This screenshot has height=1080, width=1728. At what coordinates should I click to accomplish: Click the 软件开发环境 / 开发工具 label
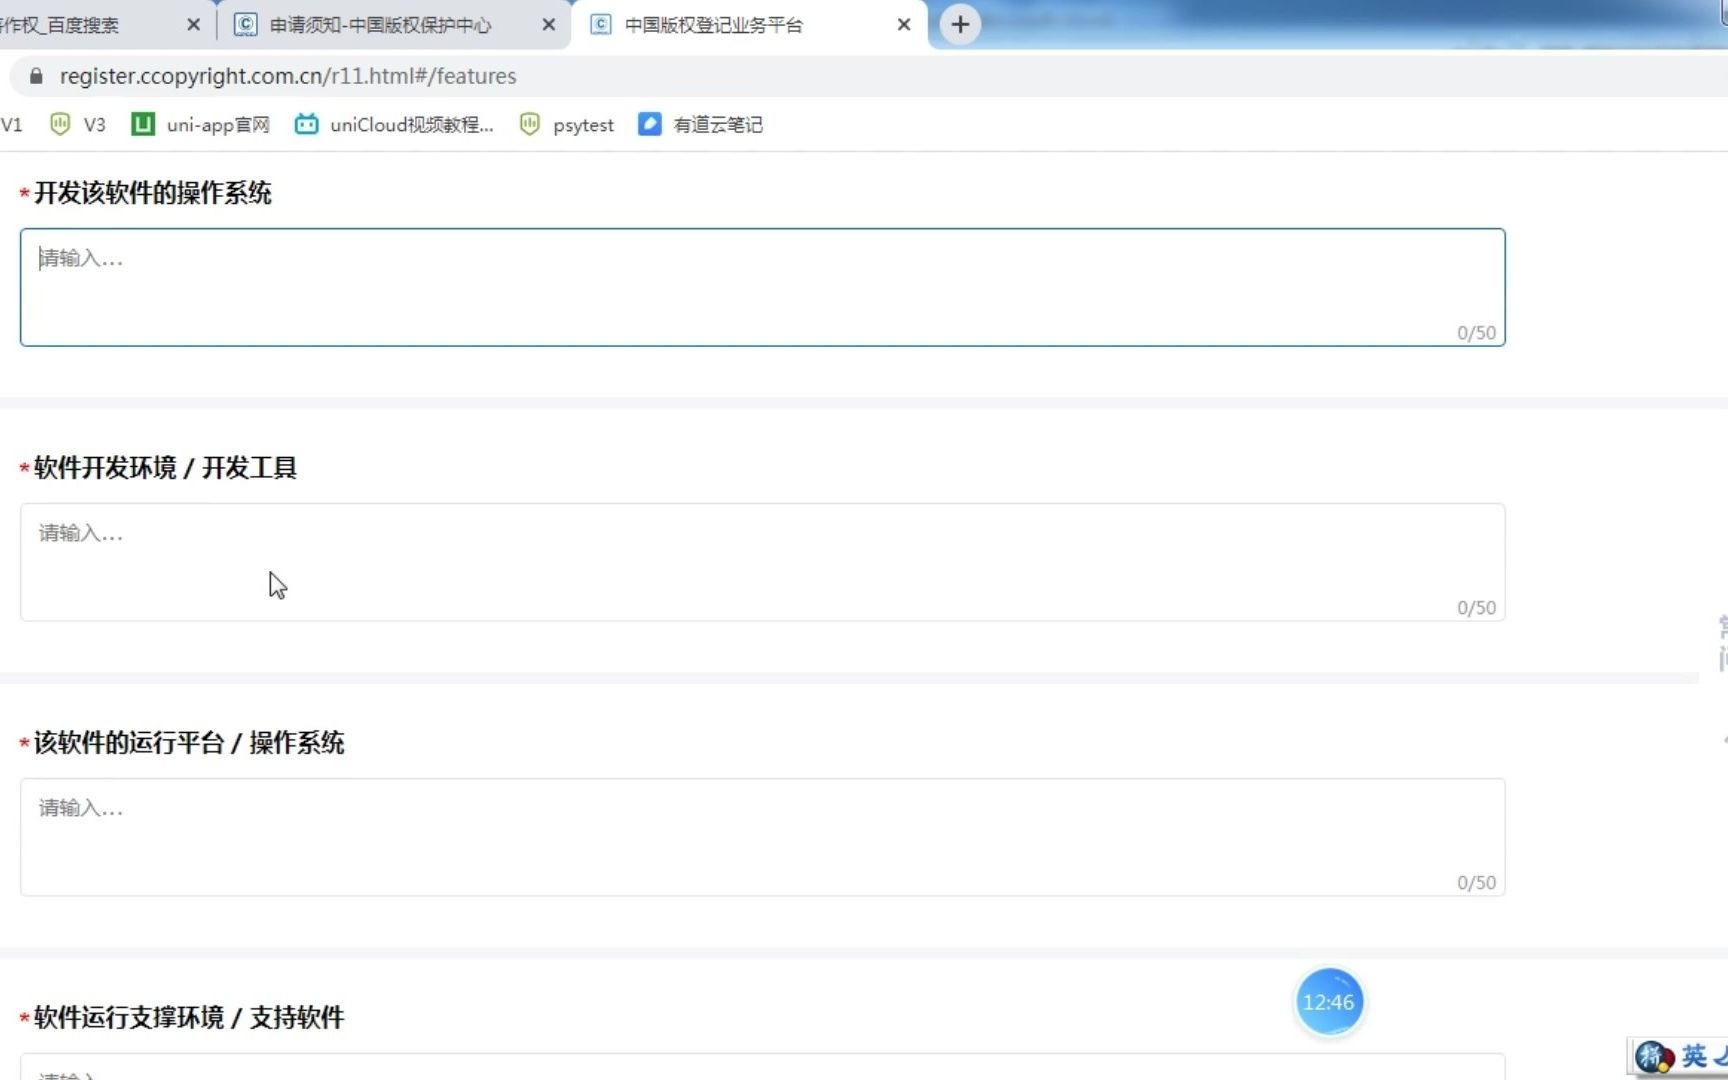click(165, 468)
